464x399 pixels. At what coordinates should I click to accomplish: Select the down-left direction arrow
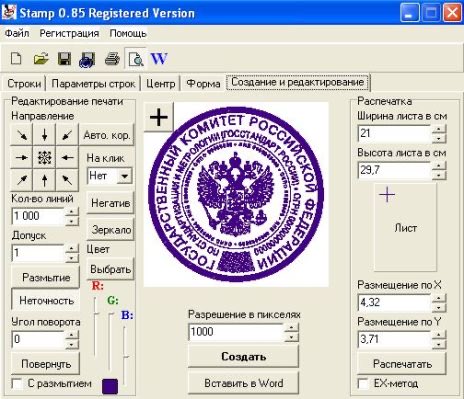point(67,135)
